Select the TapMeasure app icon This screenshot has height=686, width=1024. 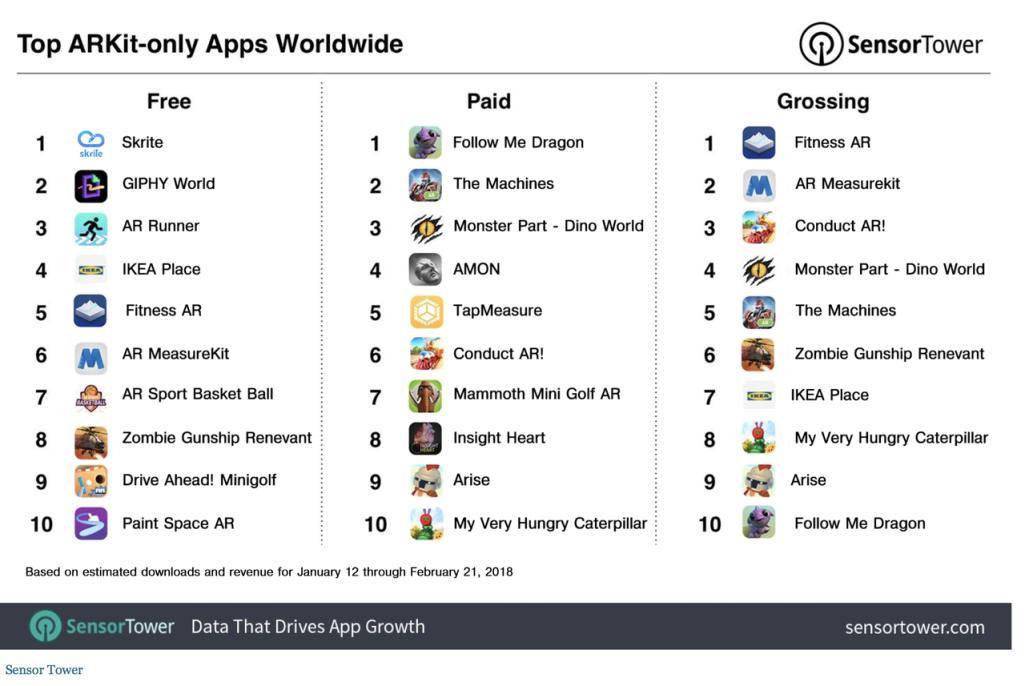pyautogui.click(x=426, y=312)
